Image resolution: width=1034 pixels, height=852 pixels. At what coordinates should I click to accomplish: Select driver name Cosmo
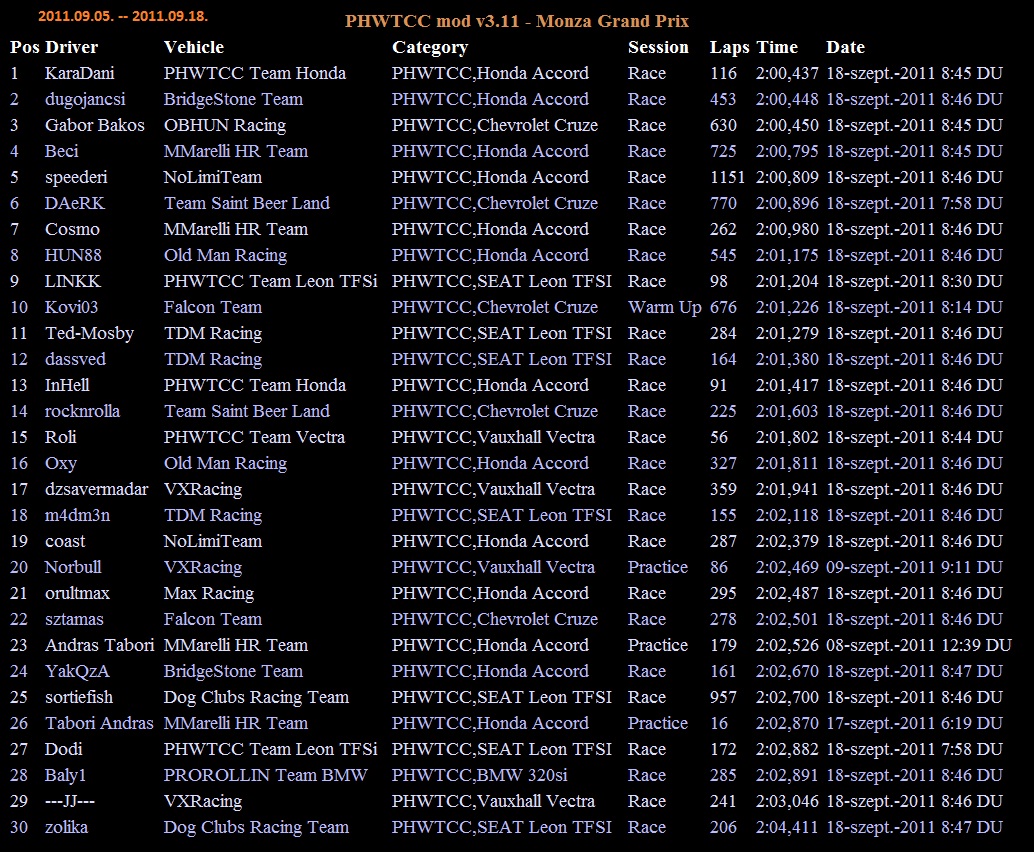coord(72,229)
